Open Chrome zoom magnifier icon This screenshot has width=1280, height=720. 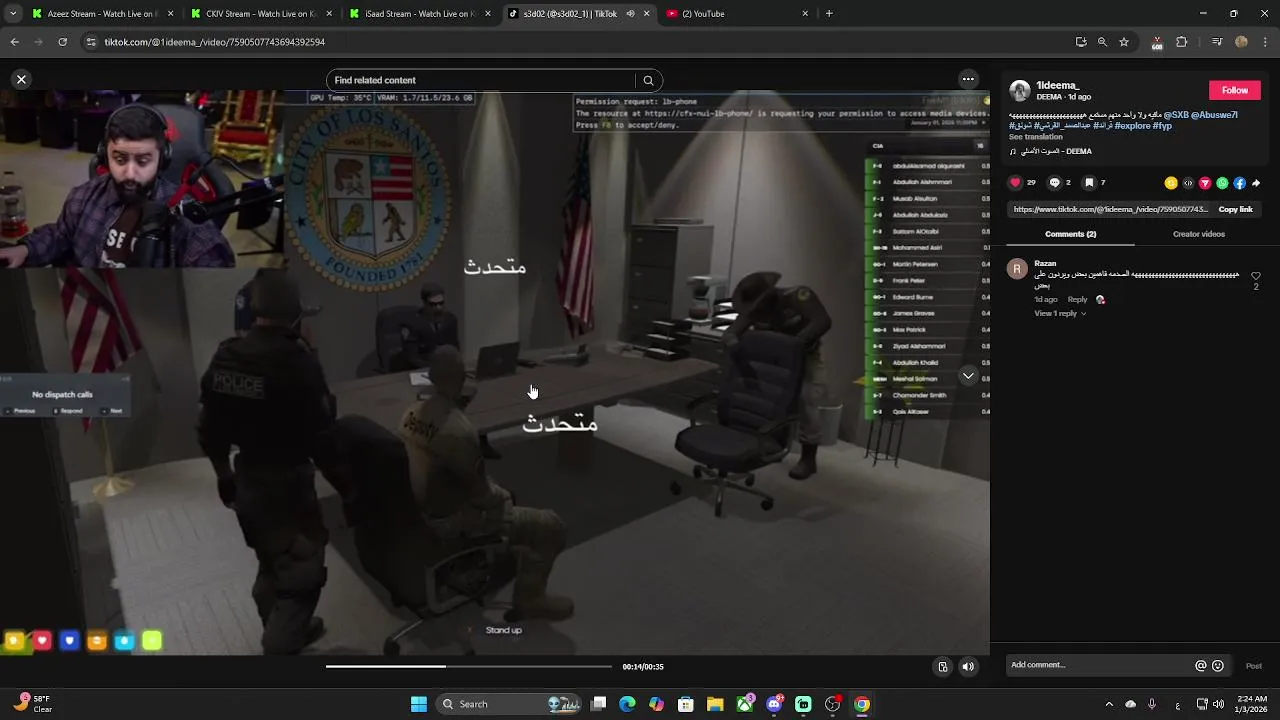pos(1102,42)
